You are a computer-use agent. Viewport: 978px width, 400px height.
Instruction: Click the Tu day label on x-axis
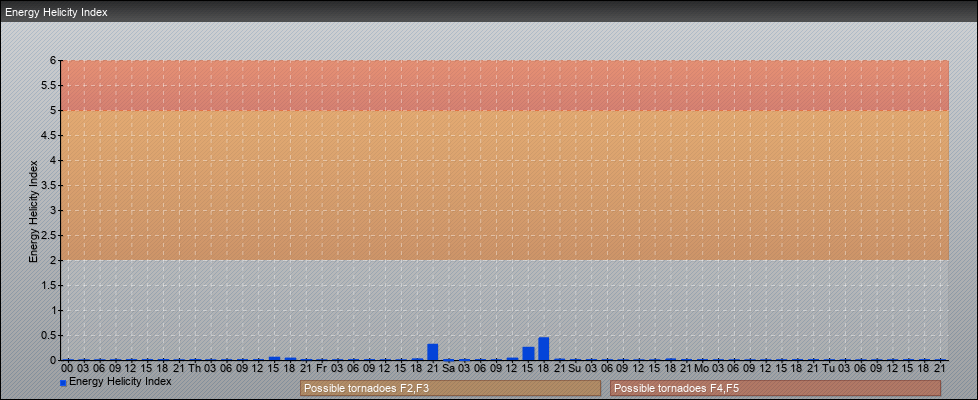(829, 368)
